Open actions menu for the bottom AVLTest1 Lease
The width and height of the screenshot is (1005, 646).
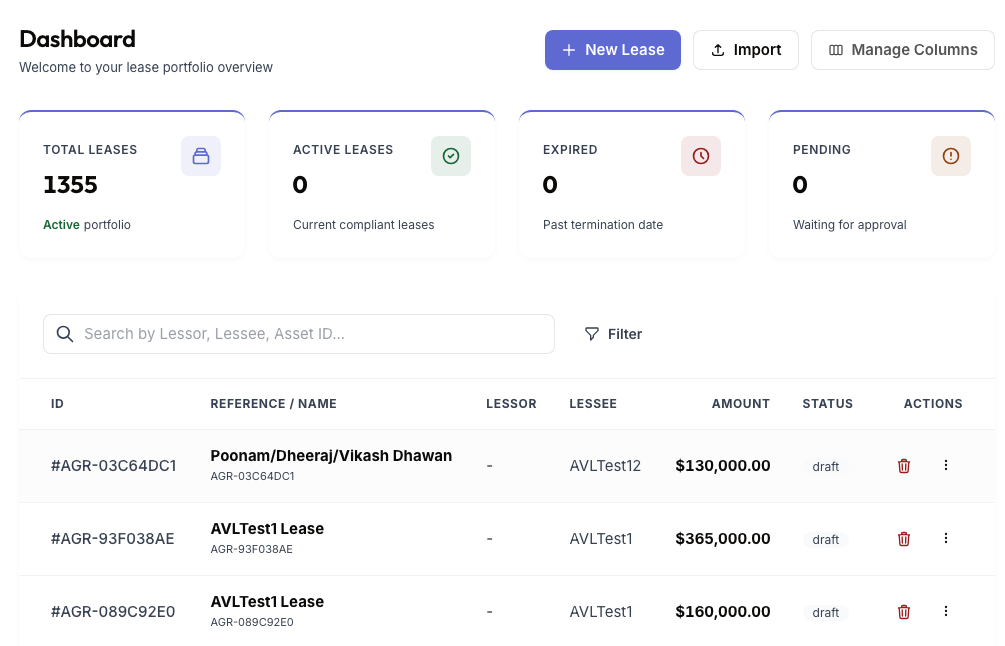[946, 612]
